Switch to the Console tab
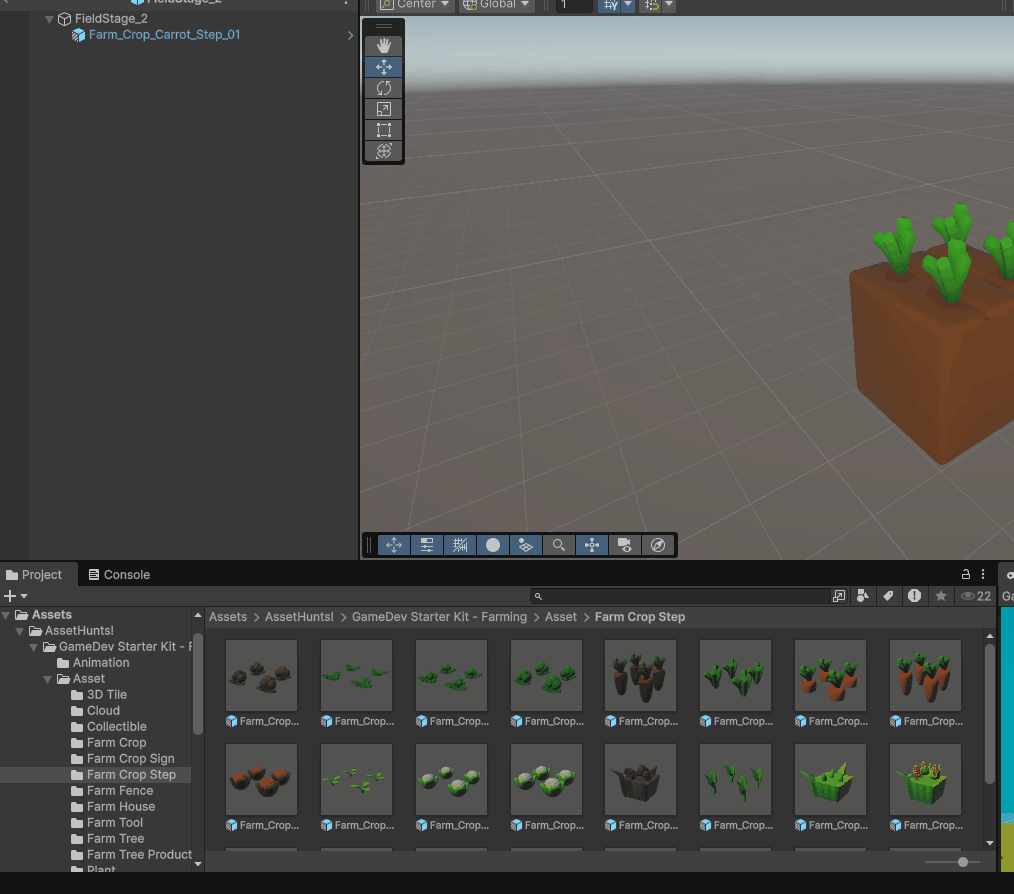1014x894 pixels. click(x=119, y=575)
